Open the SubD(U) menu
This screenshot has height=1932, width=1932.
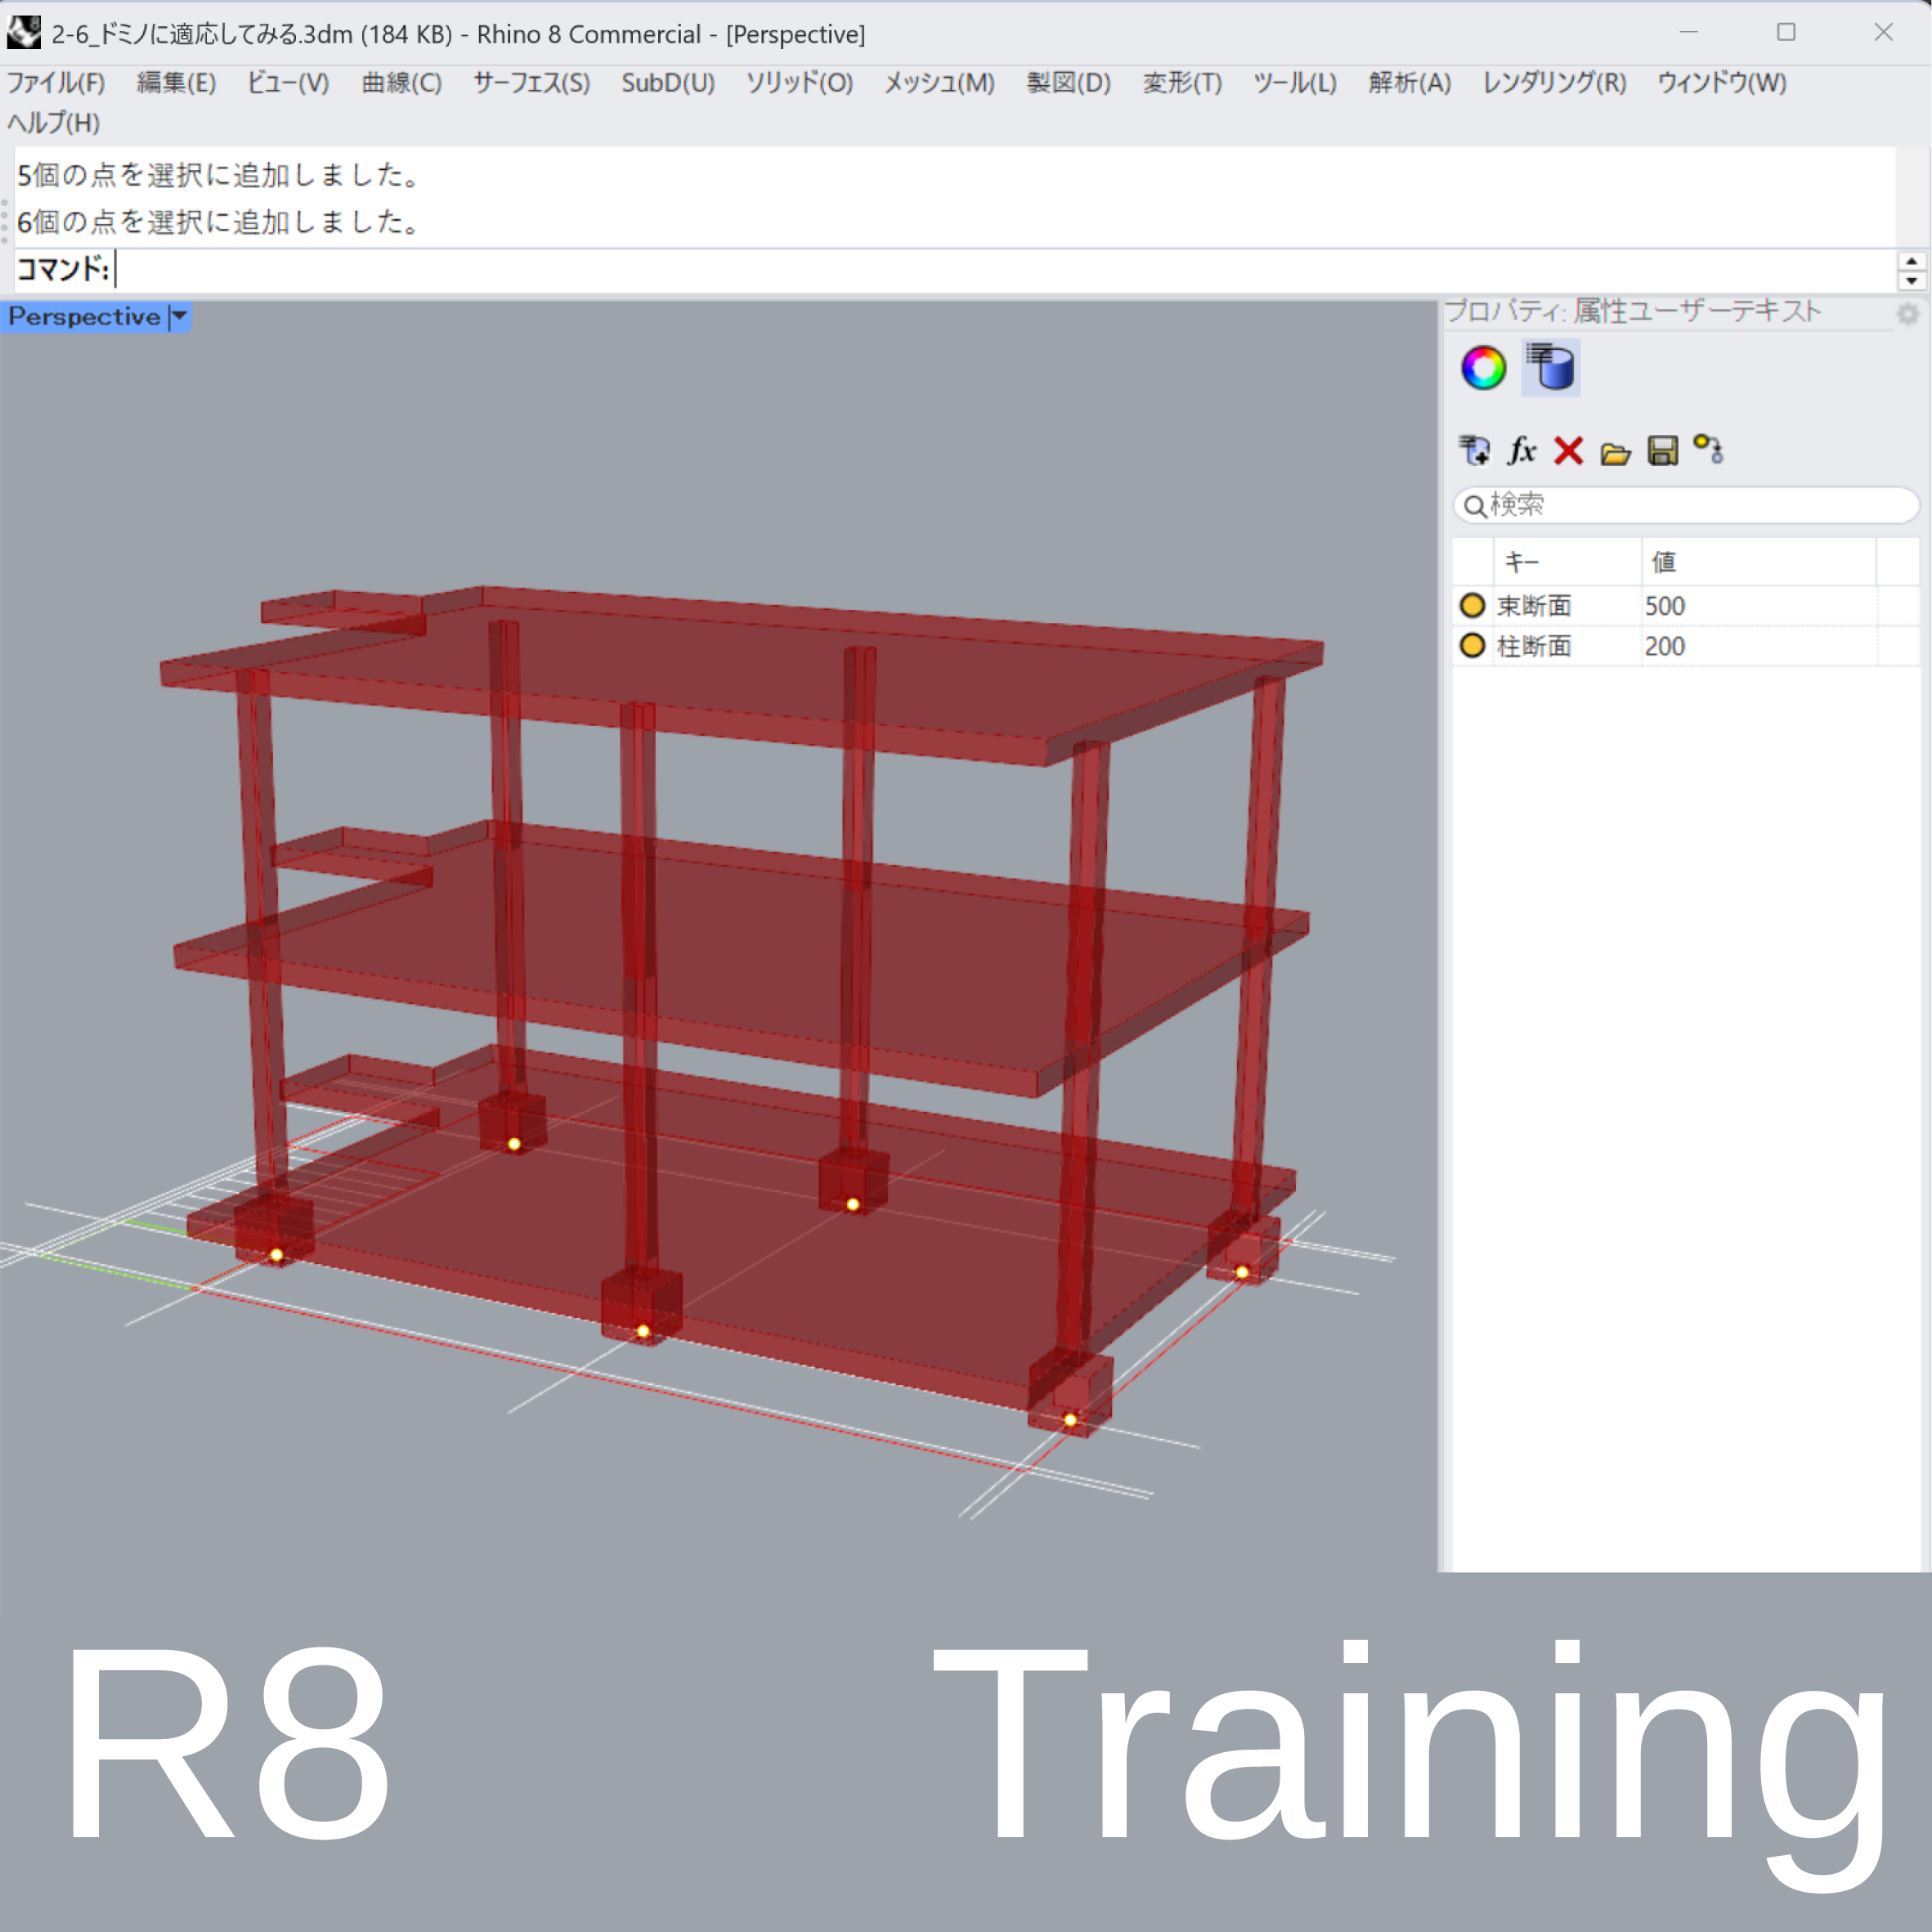tap(668, 83)
